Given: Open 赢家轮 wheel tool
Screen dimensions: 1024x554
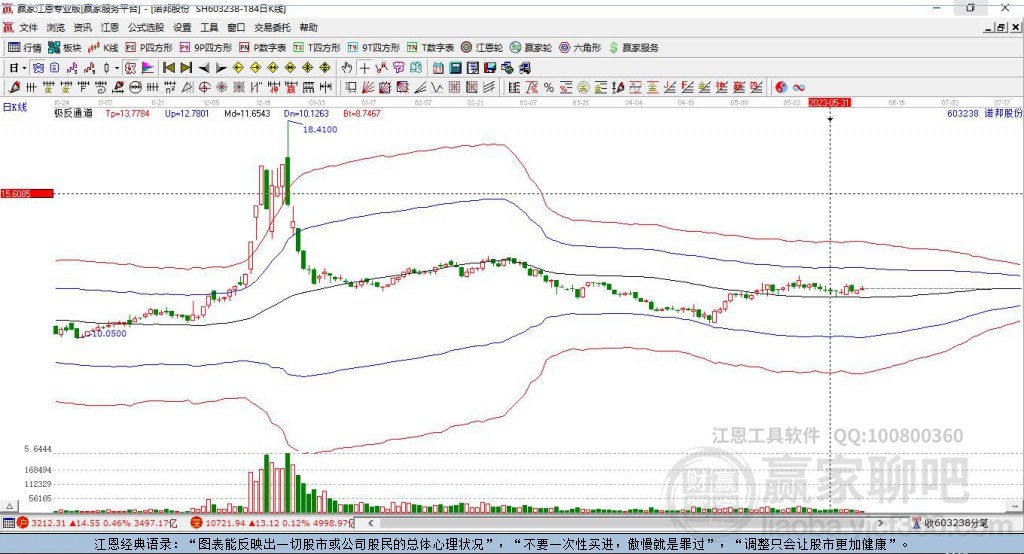Looking at the screenshot, I should (x=531, y=48).
